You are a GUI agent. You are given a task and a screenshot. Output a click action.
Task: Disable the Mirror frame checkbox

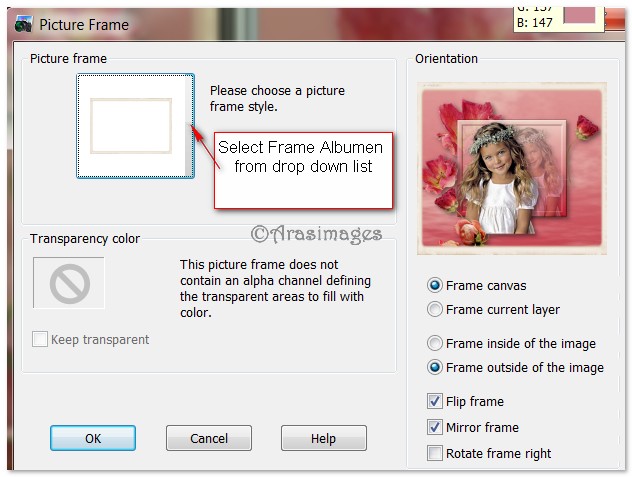point(435,427)
